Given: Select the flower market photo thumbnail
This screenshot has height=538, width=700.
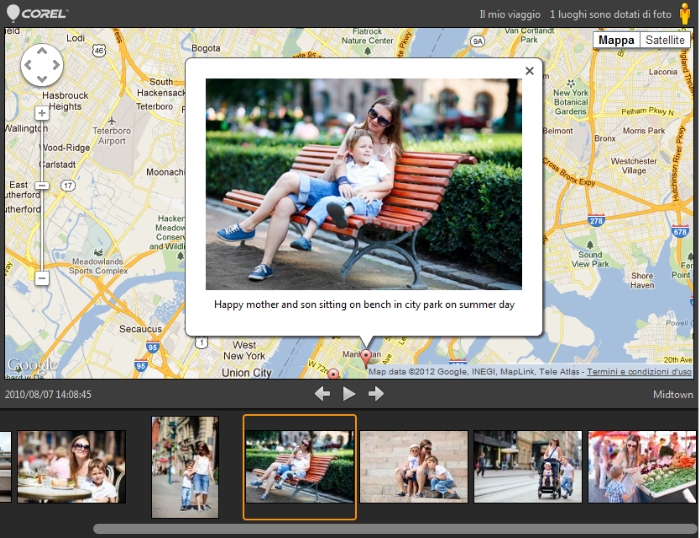Looking at the screenshot, I should pyautogui.click(x=641, y=466).
